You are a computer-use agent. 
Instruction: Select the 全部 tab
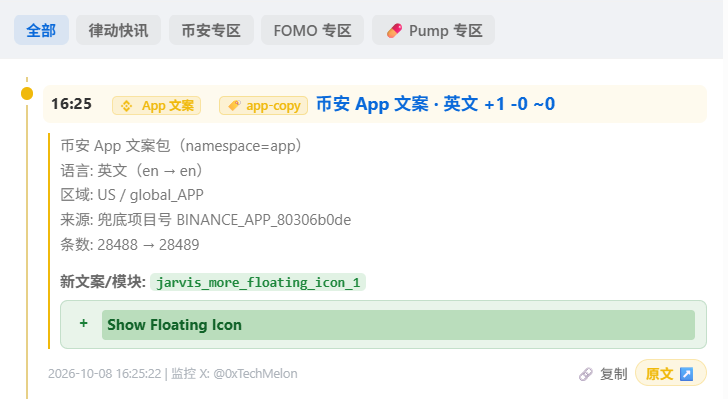pyautogui.click(x=41, y=30)
